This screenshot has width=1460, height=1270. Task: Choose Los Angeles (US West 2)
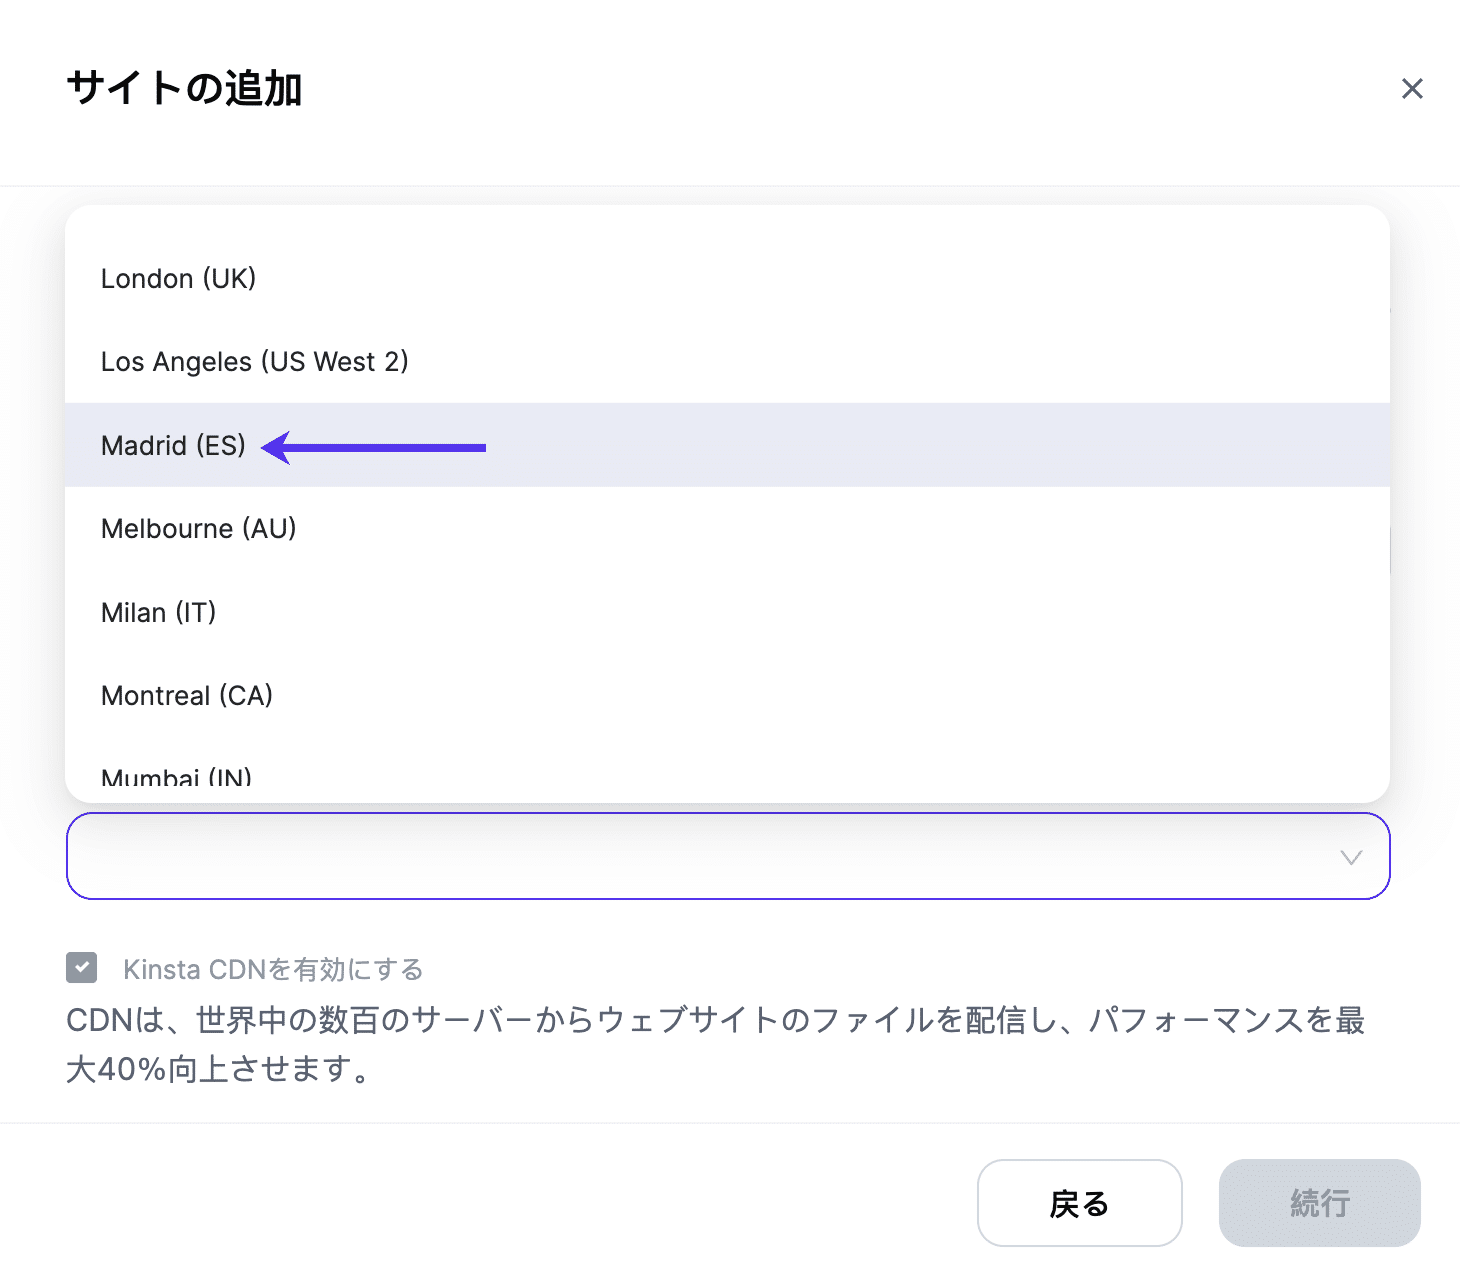(254, 361)
